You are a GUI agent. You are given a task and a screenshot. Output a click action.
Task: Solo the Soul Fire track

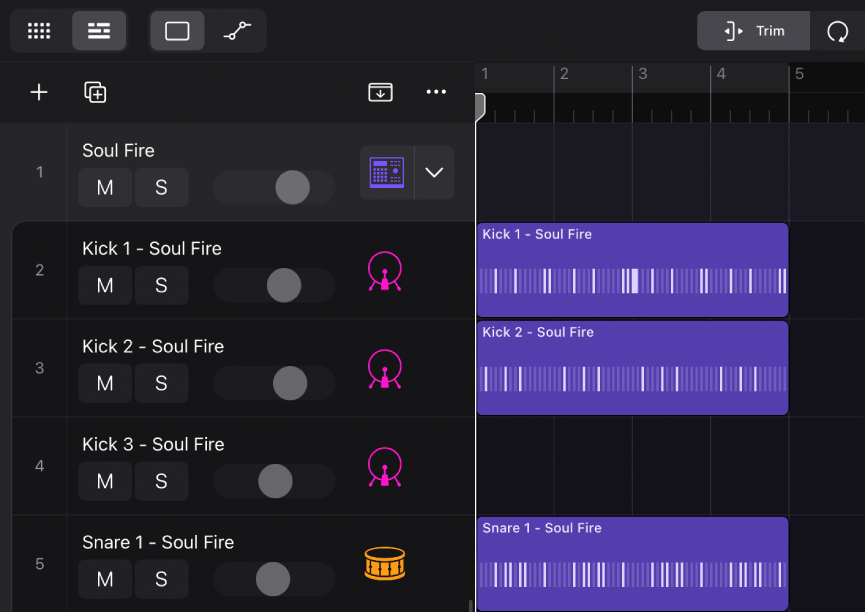click(161, 187)
